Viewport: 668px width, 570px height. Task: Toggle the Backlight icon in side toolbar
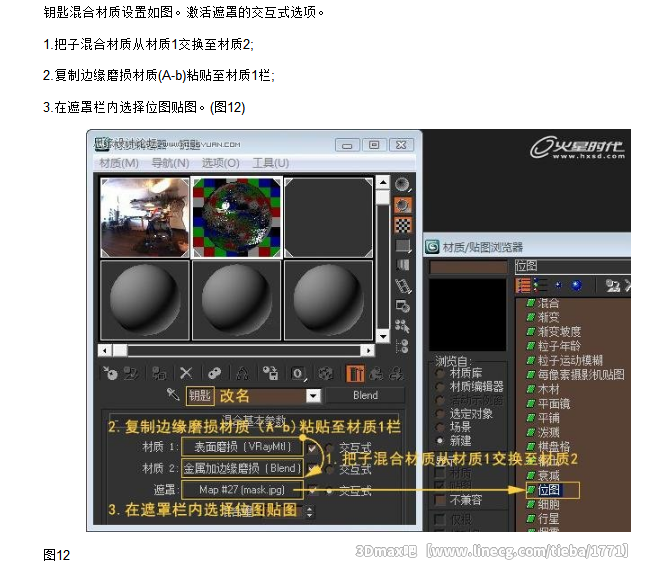tap(402, 205)
